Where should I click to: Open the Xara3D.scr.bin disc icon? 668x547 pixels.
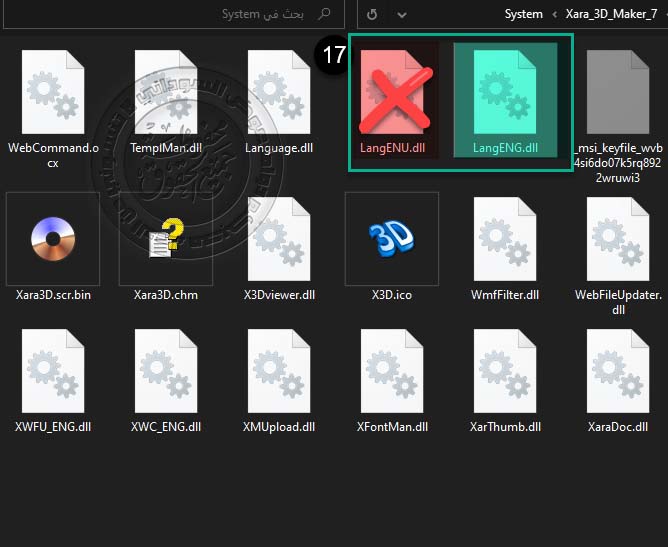pos(53,240)
